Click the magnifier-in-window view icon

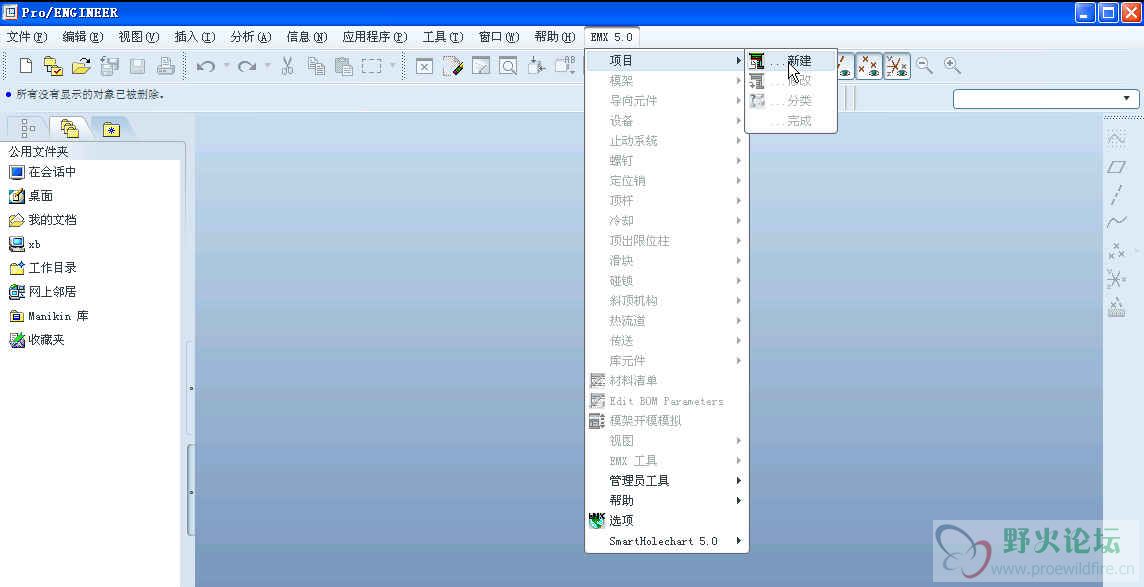point(508,66)
